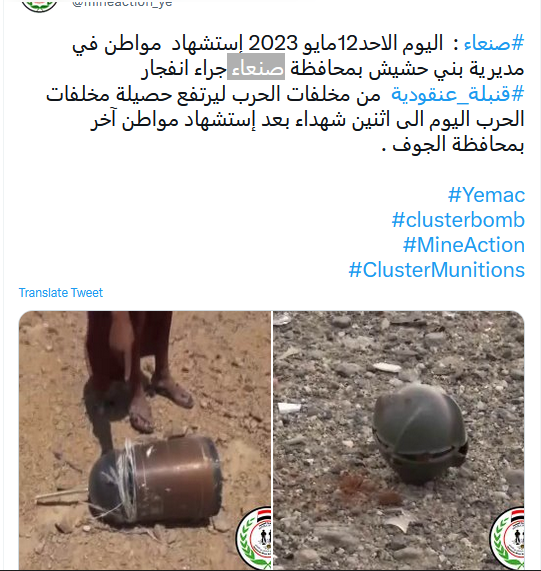Open the #clusterbomb hashtag

tap(458, 220)
